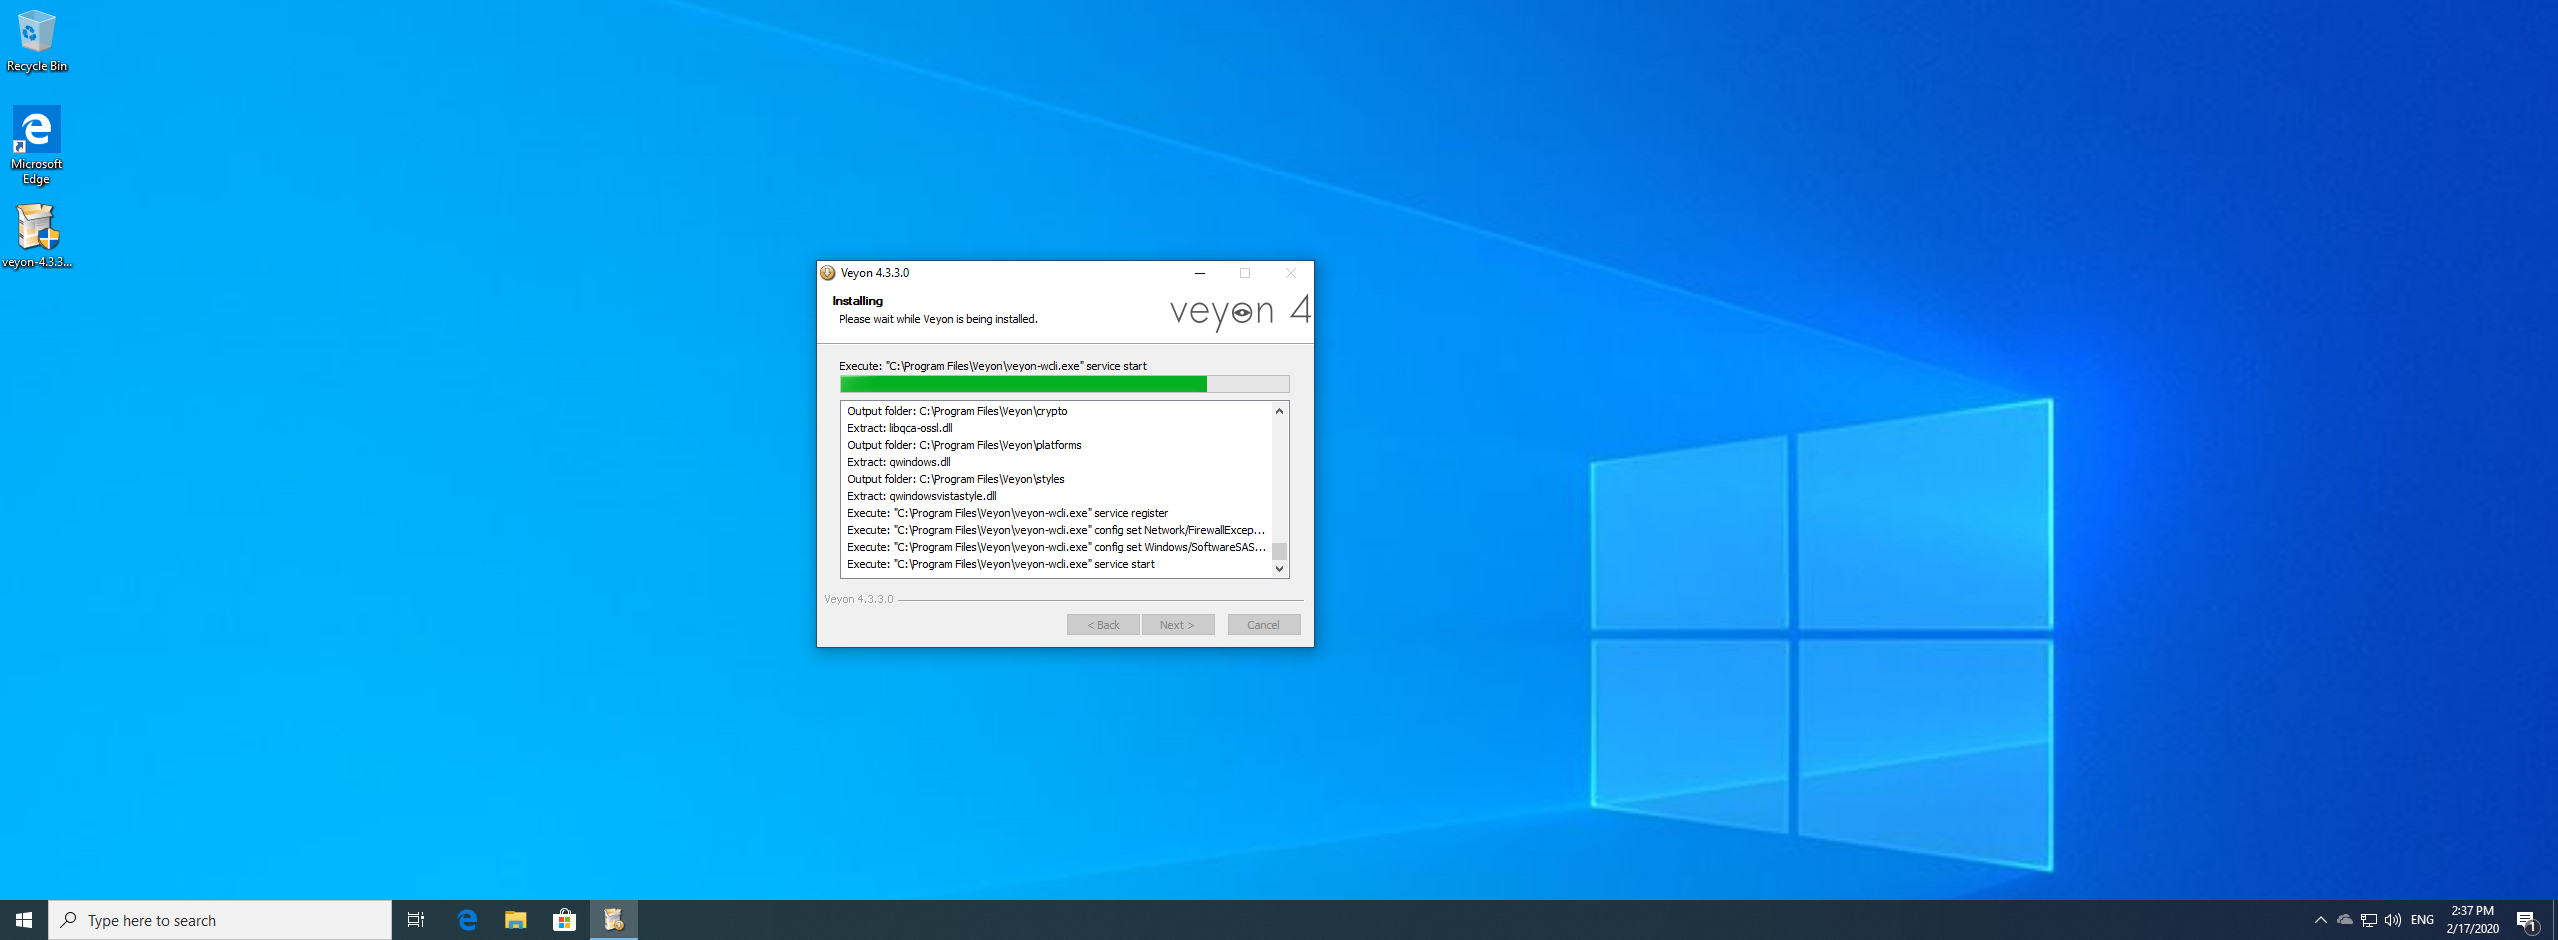This screenshot has height=940, width=2558.
Task: Select log line 'Extract: qwindows.dll'
Action: point(899,462)
